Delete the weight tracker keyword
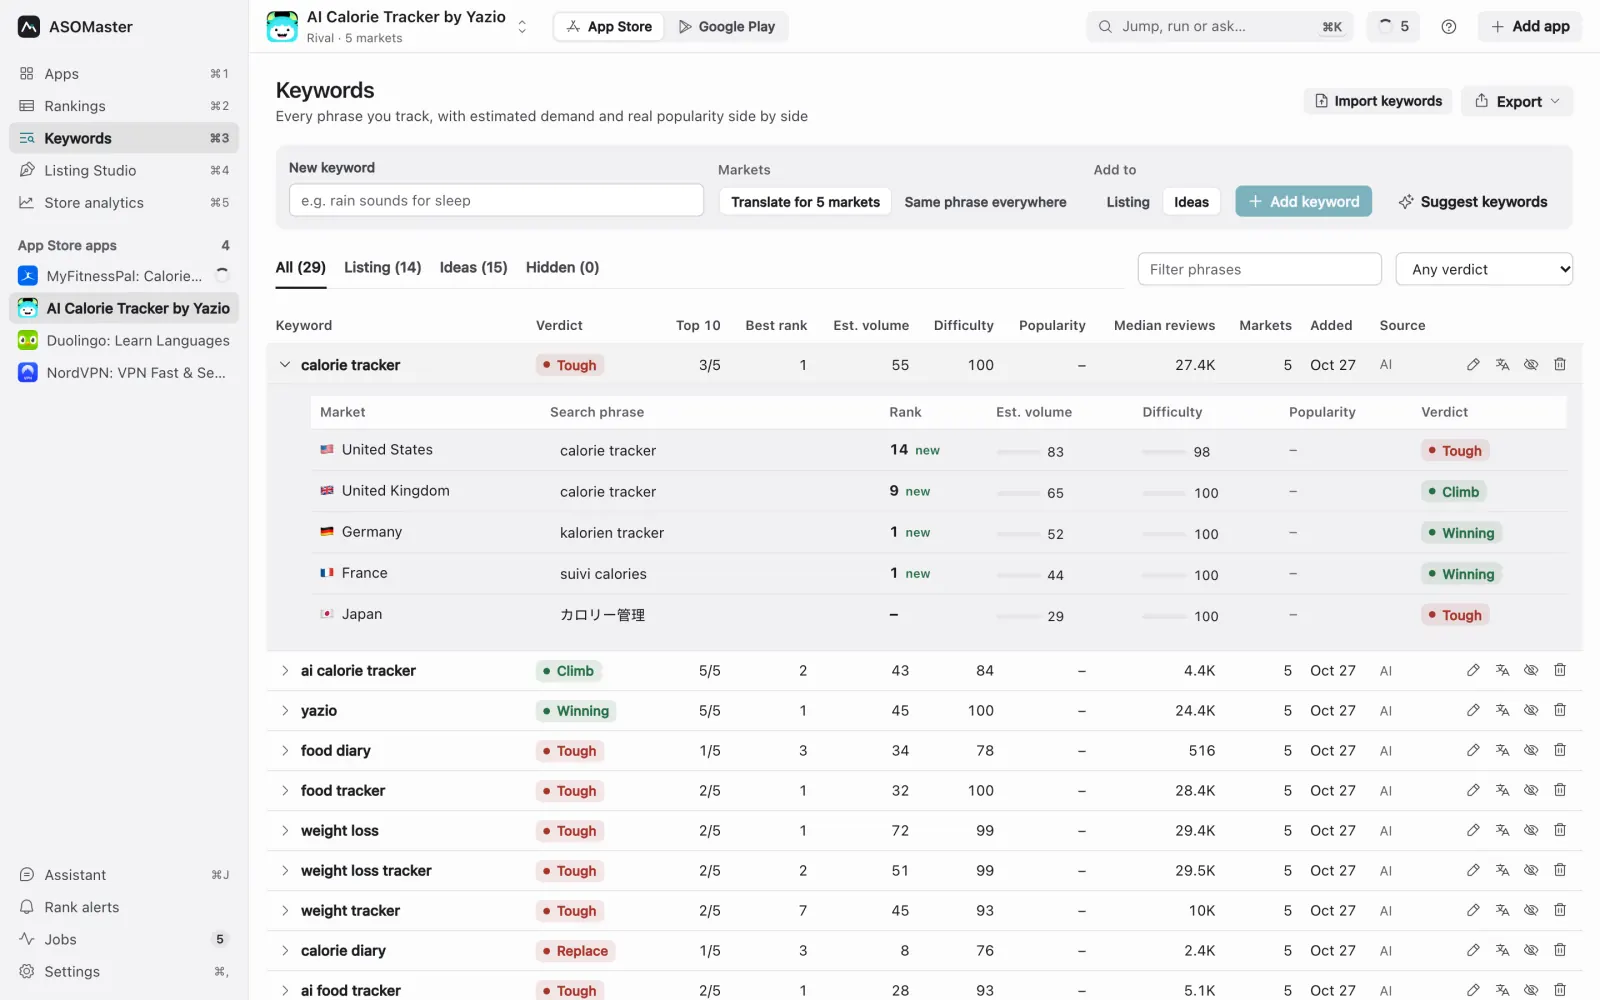 point(1560,910)
